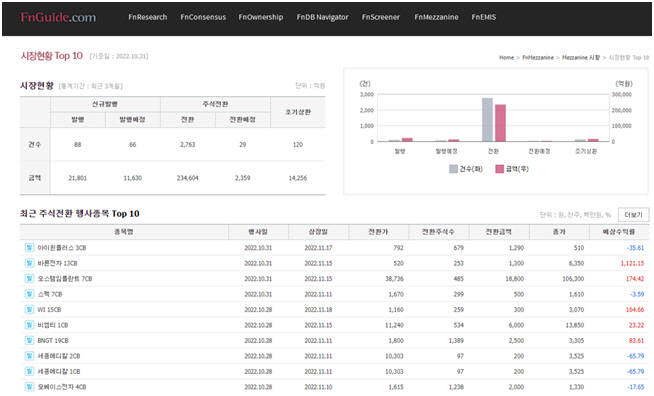Open the WI 15CB row
Screen dimensions: 654x396
(x=334, y=310)
